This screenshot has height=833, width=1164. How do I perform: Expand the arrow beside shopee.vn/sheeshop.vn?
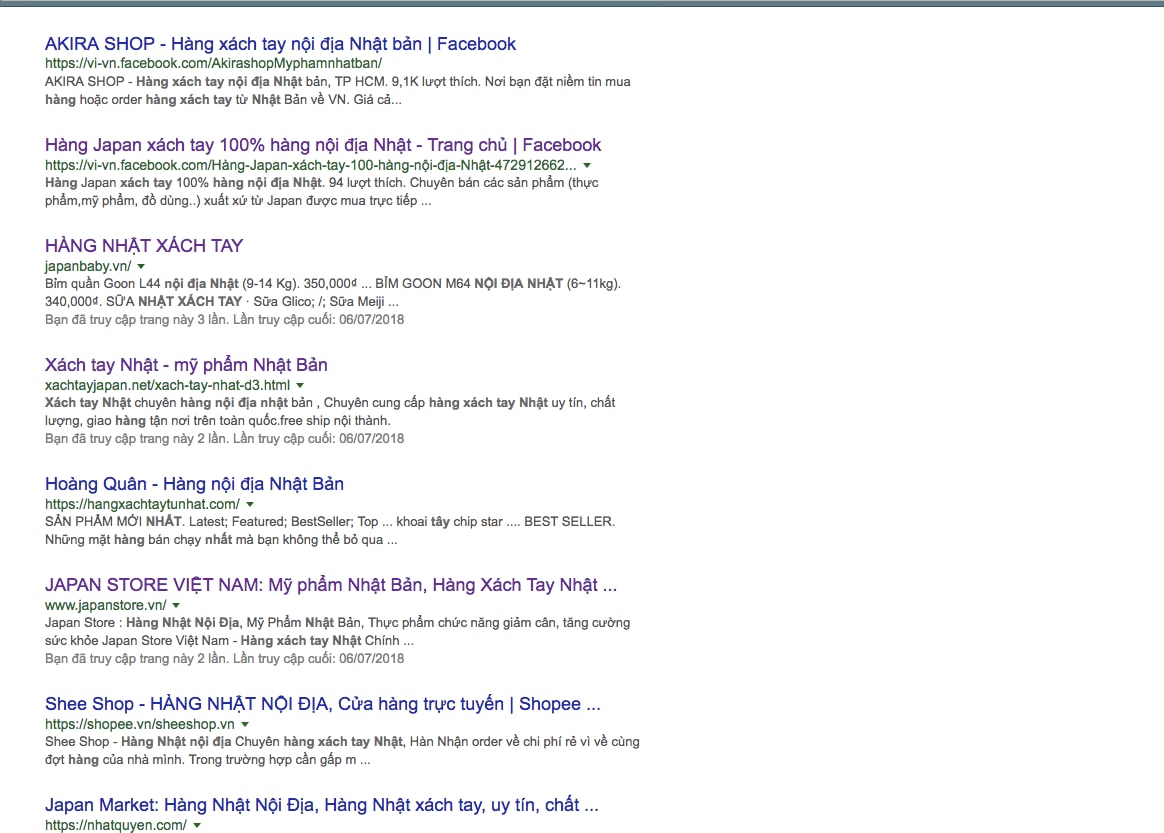245,724
